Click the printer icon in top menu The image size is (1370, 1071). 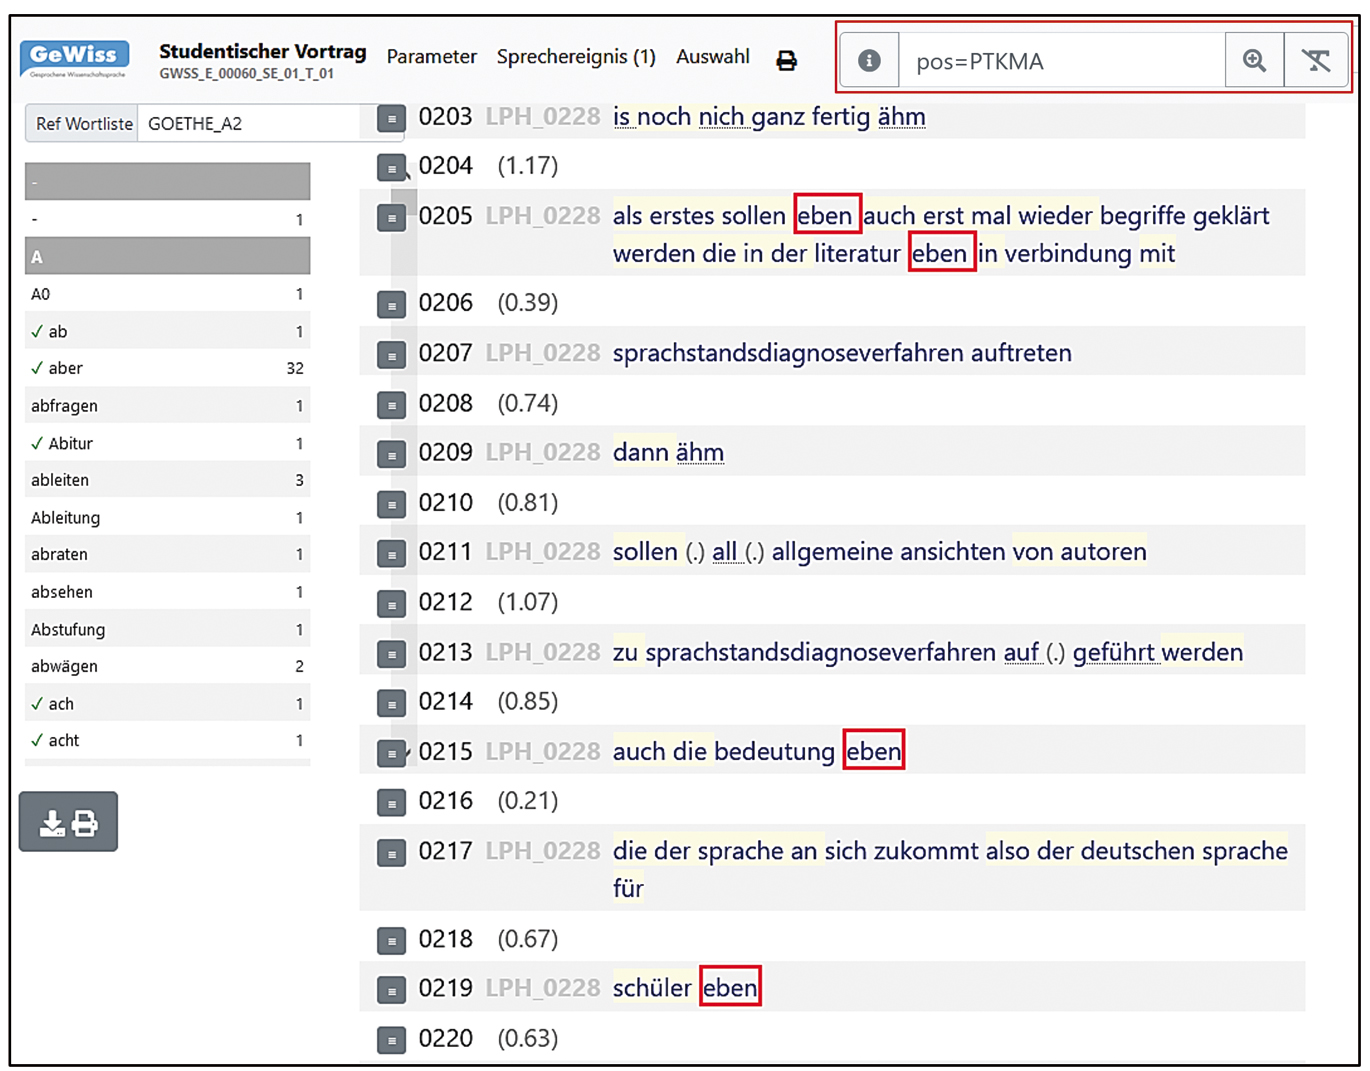click(x=787, y=61)
